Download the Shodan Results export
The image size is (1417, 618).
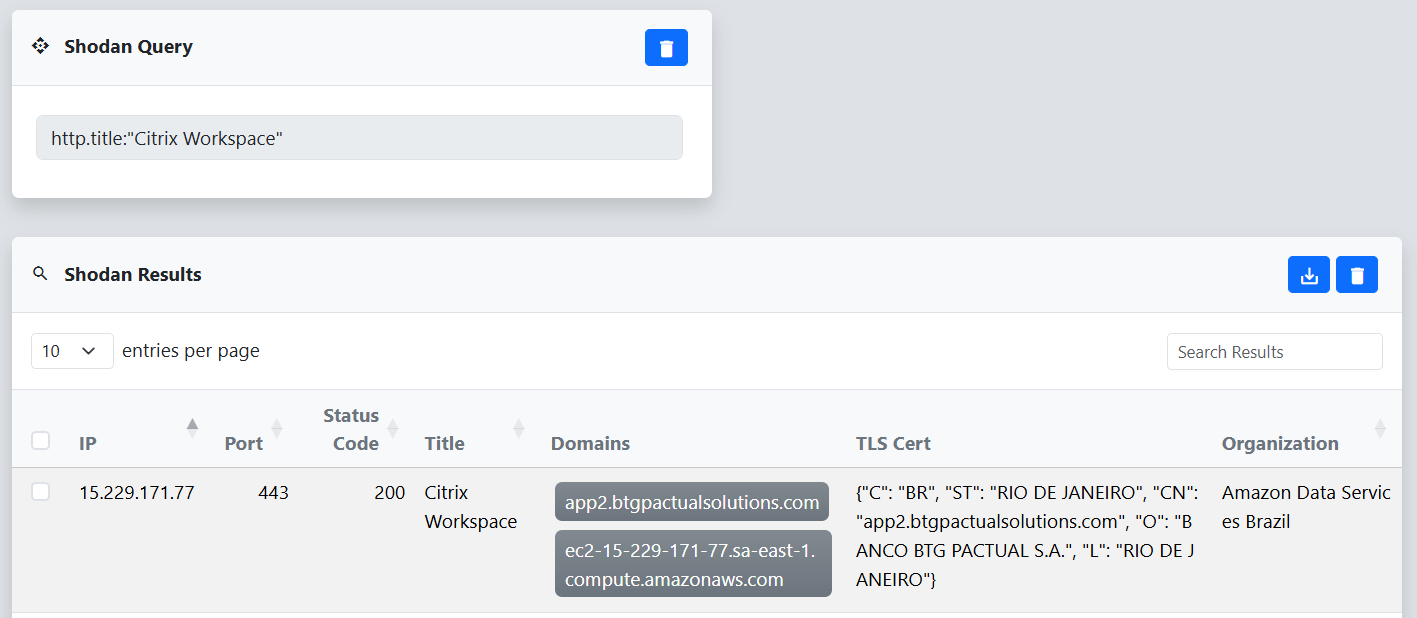coord(1309,274)
